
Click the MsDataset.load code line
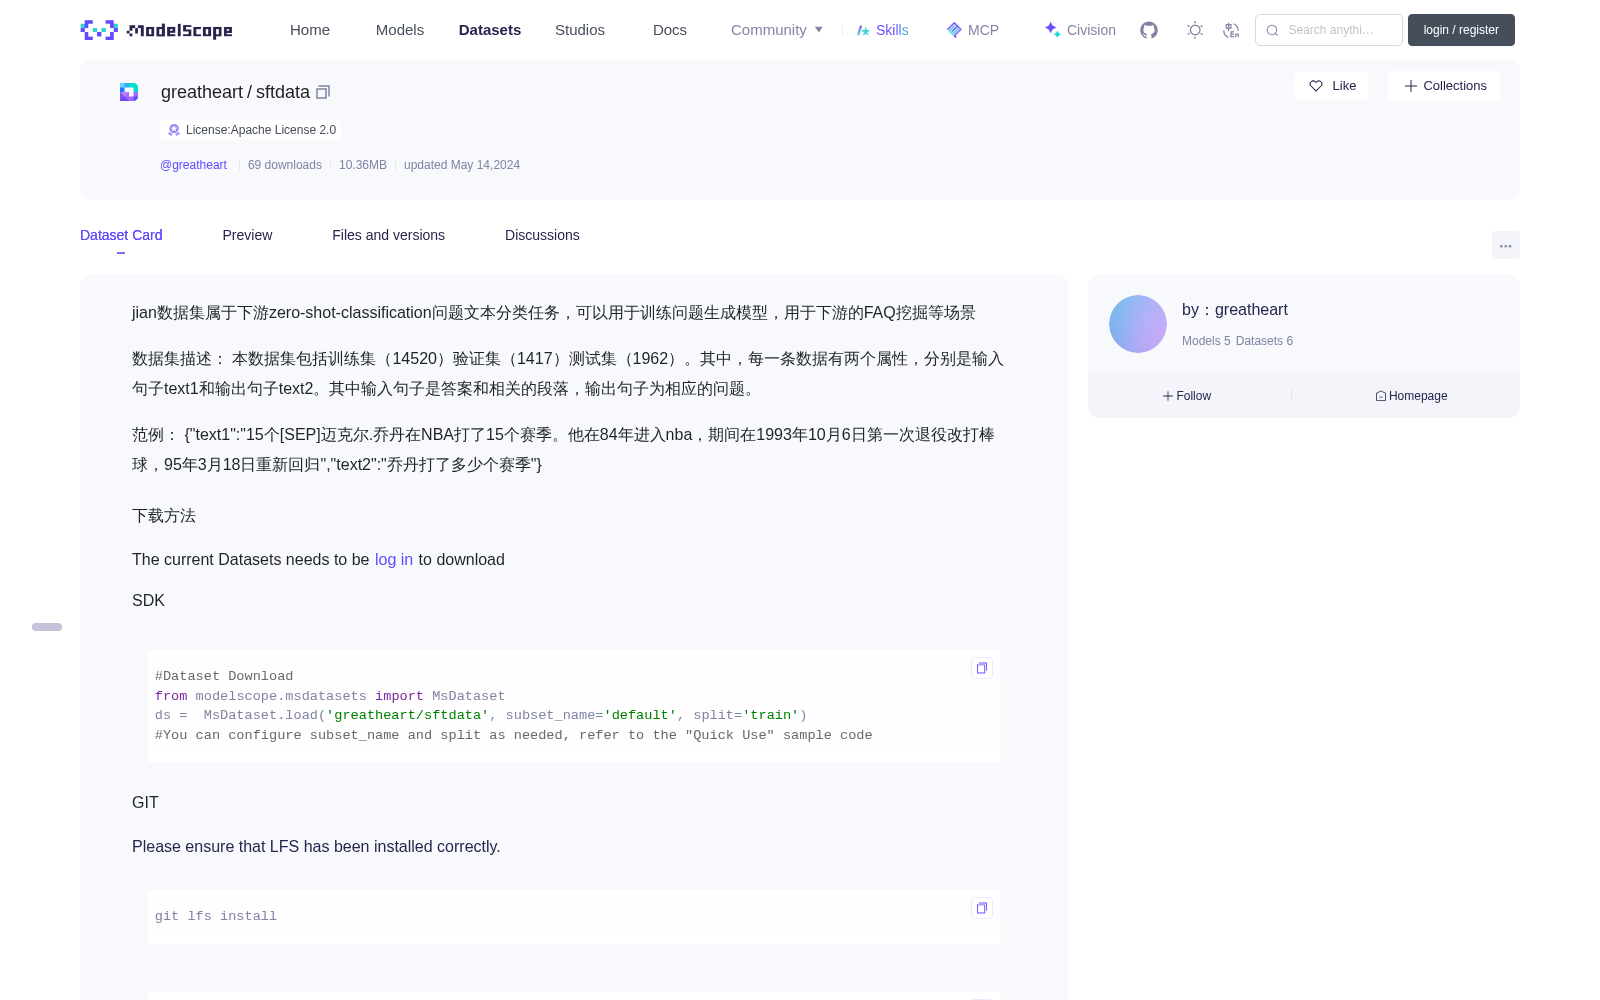coord(481,715)
